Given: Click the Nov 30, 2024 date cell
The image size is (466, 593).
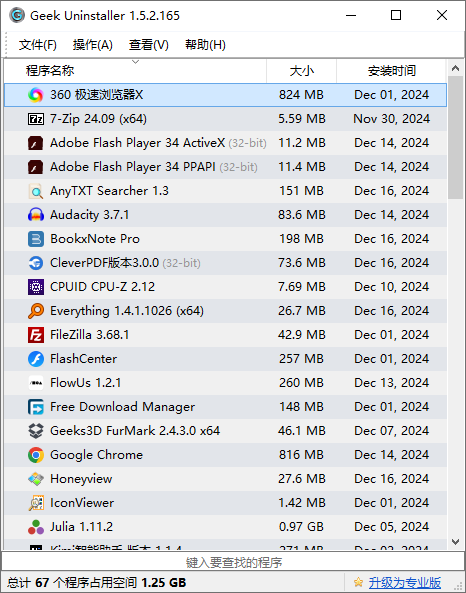Looking at the screenshot, I should pyautogui.click(x=391, y=119).
